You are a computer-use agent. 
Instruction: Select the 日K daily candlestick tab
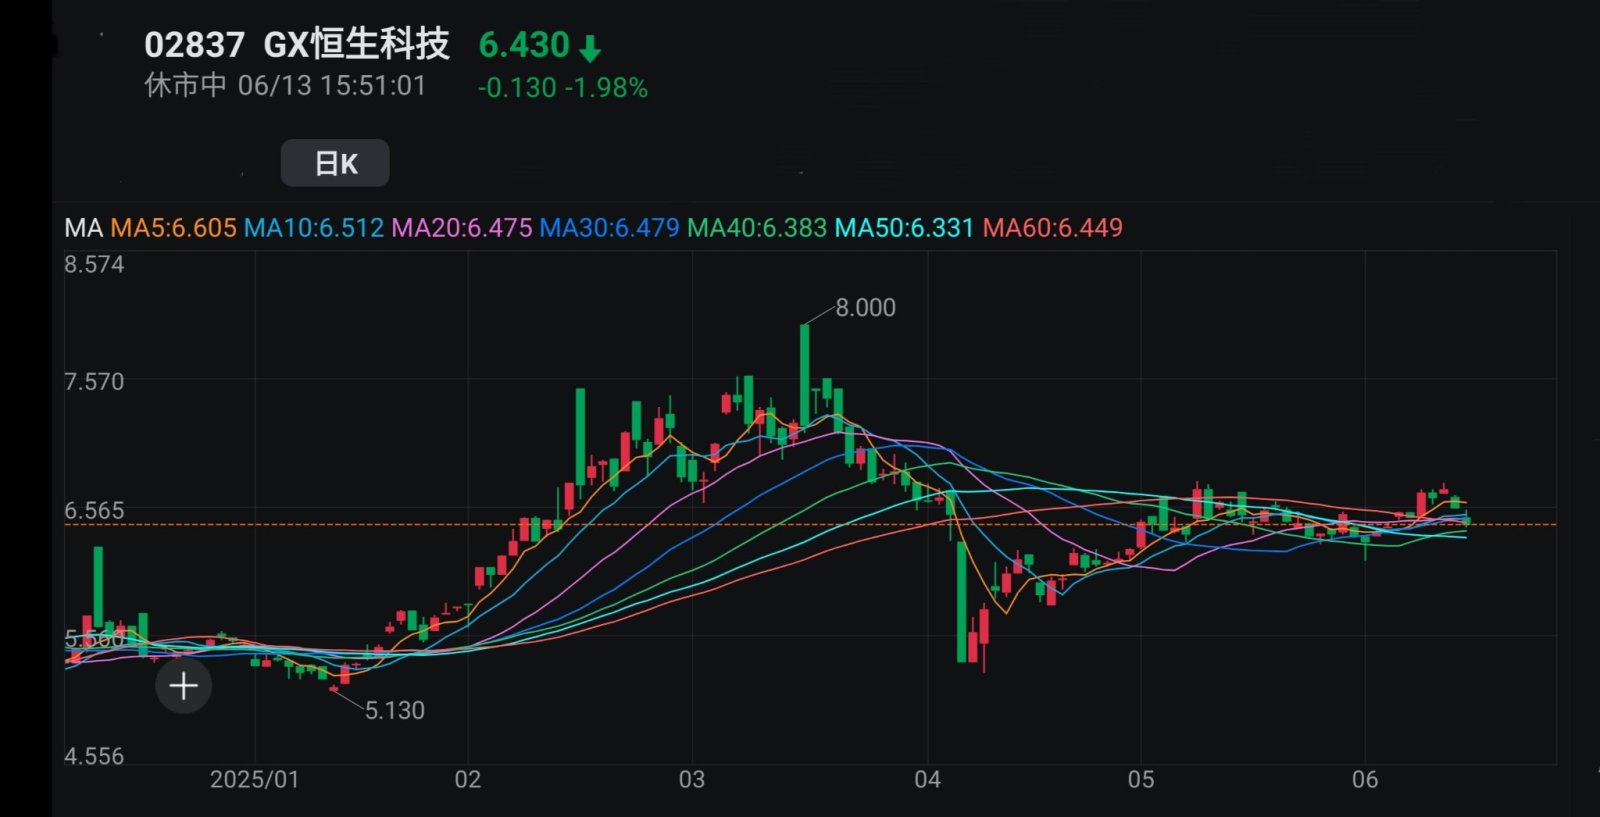pos(335,163)
